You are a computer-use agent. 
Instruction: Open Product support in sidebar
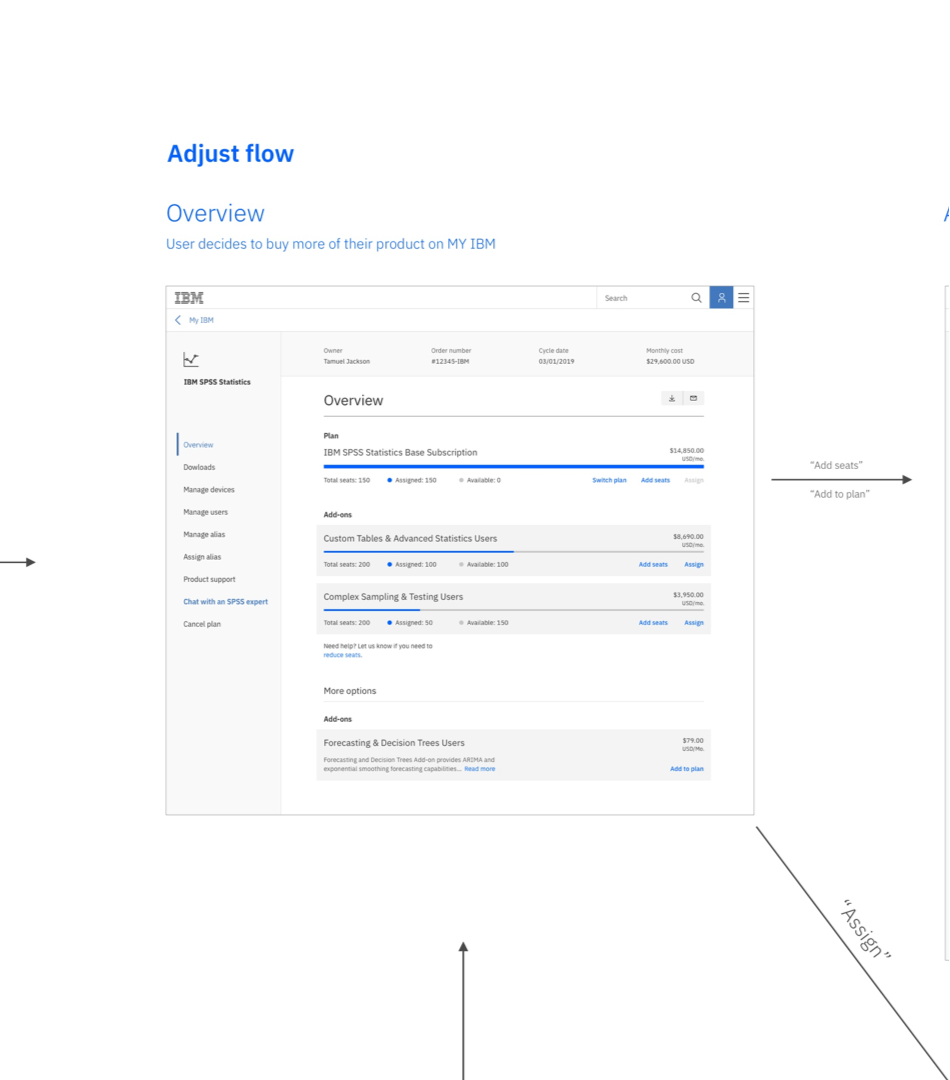[209, 579]
